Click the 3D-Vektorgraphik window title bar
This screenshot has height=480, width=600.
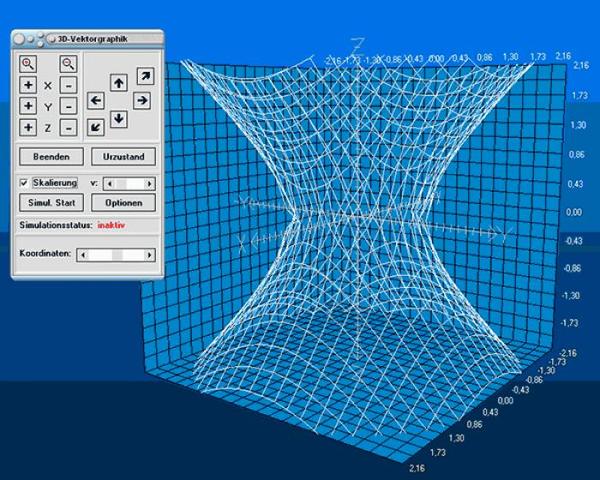pyautogui.click(x=88, y=39)
